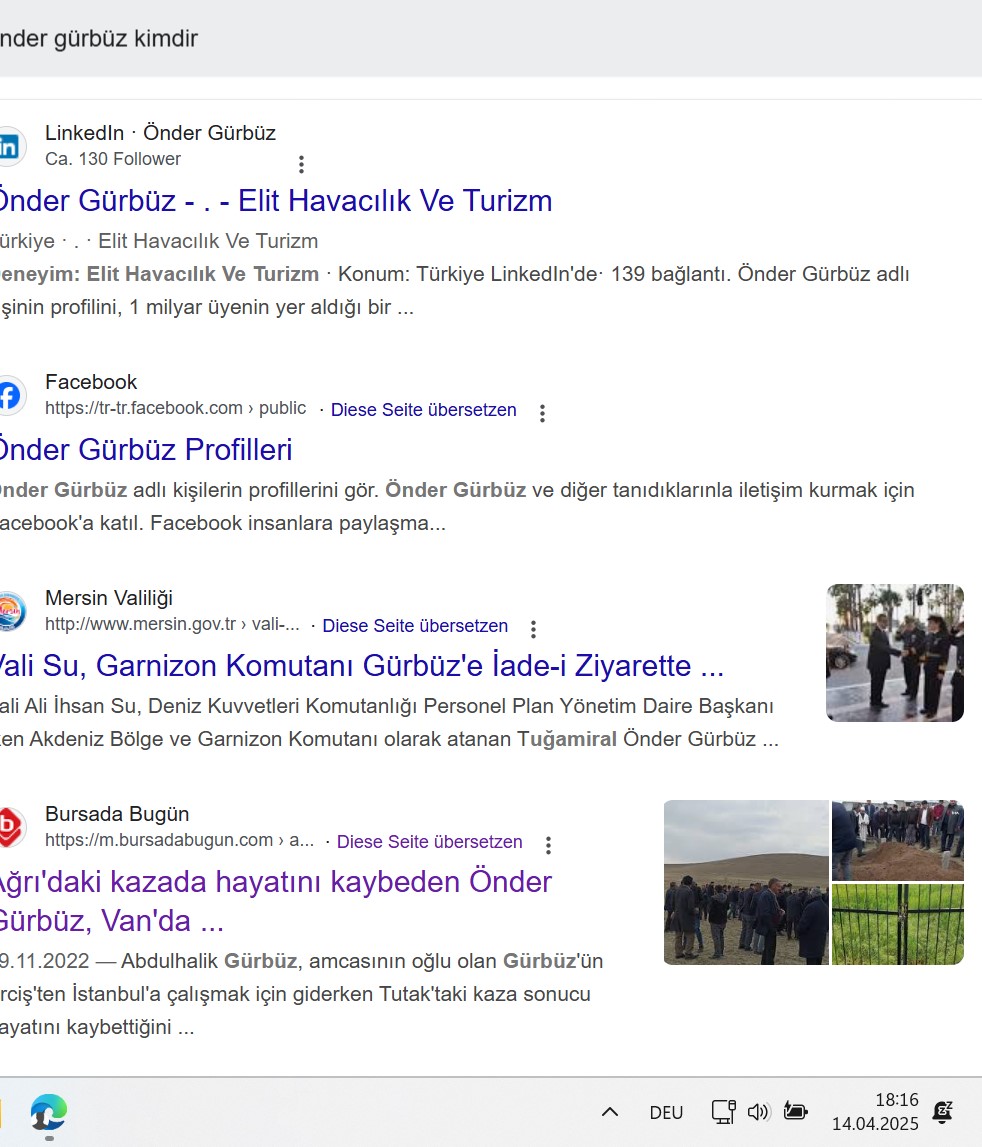982x1147 pixels.
Task: Translate the Bursada Bugün result page
Action: (430, 841)
